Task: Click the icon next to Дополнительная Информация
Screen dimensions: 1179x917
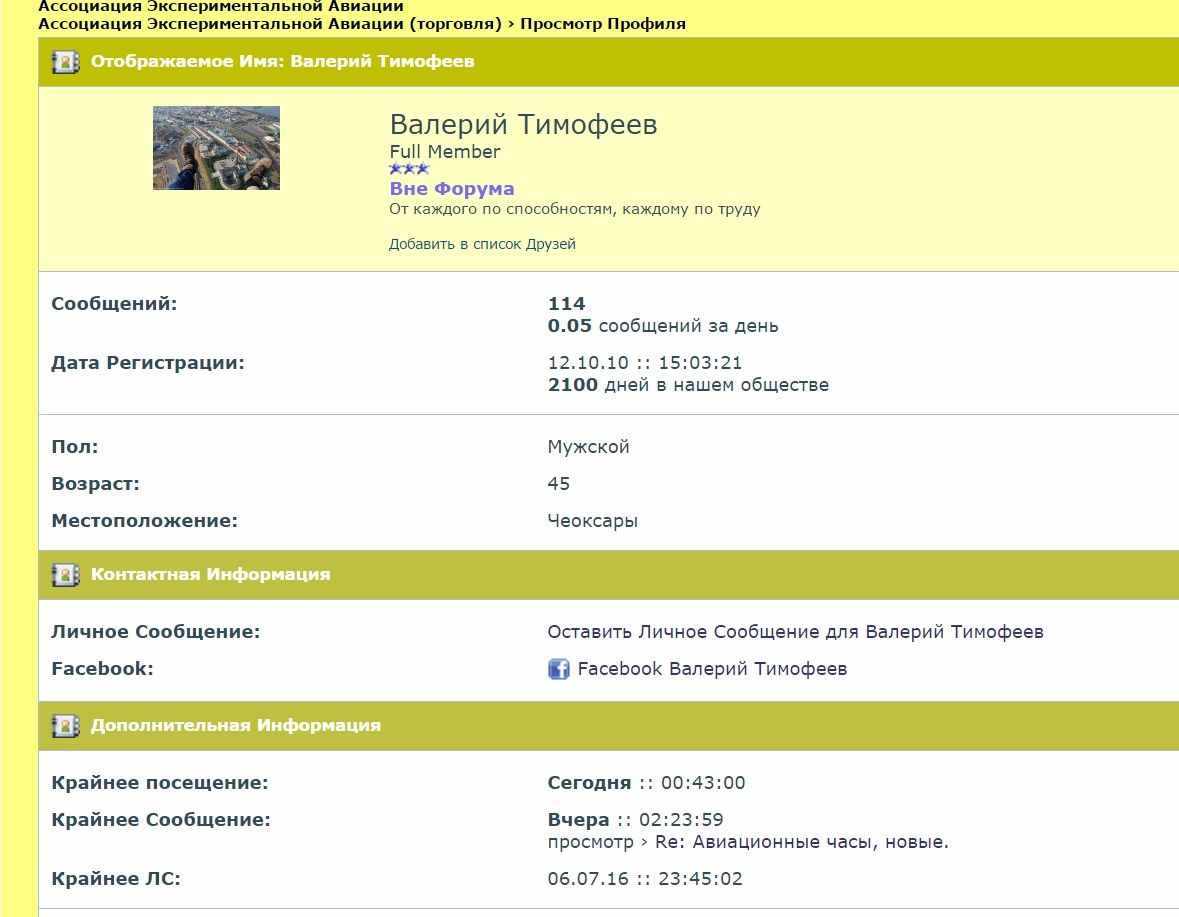Action: [65, 726]
